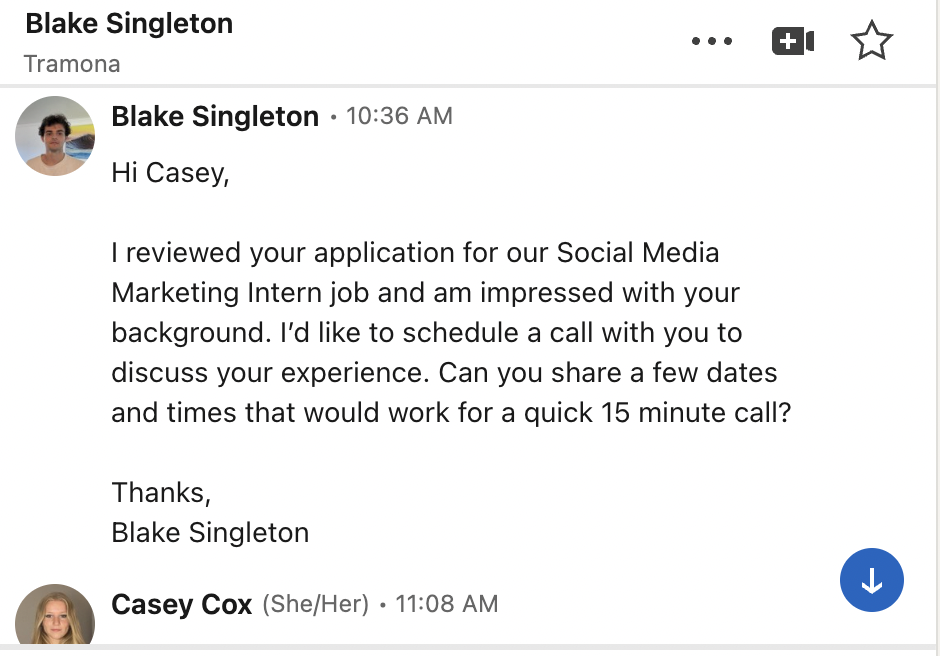This screenshot has width=940, height=656.
Task: Click the (She/Her) pronoun label
Action: coord(315,604)
